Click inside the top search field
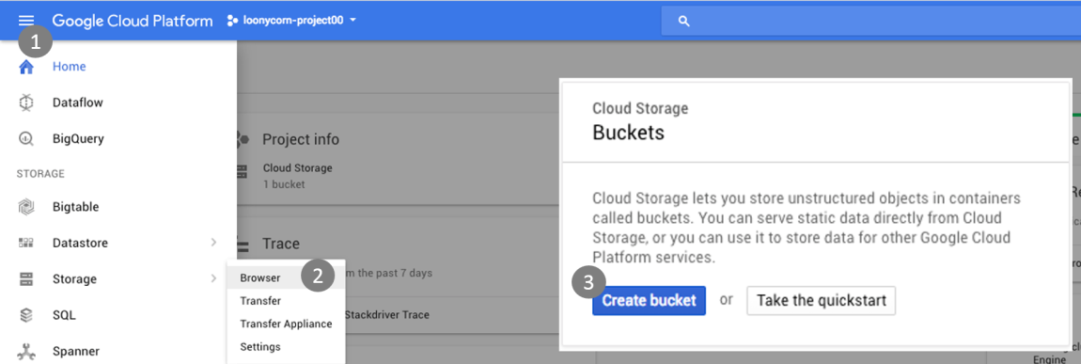This screenshot has height=364, width=1081. click(871, 21)
